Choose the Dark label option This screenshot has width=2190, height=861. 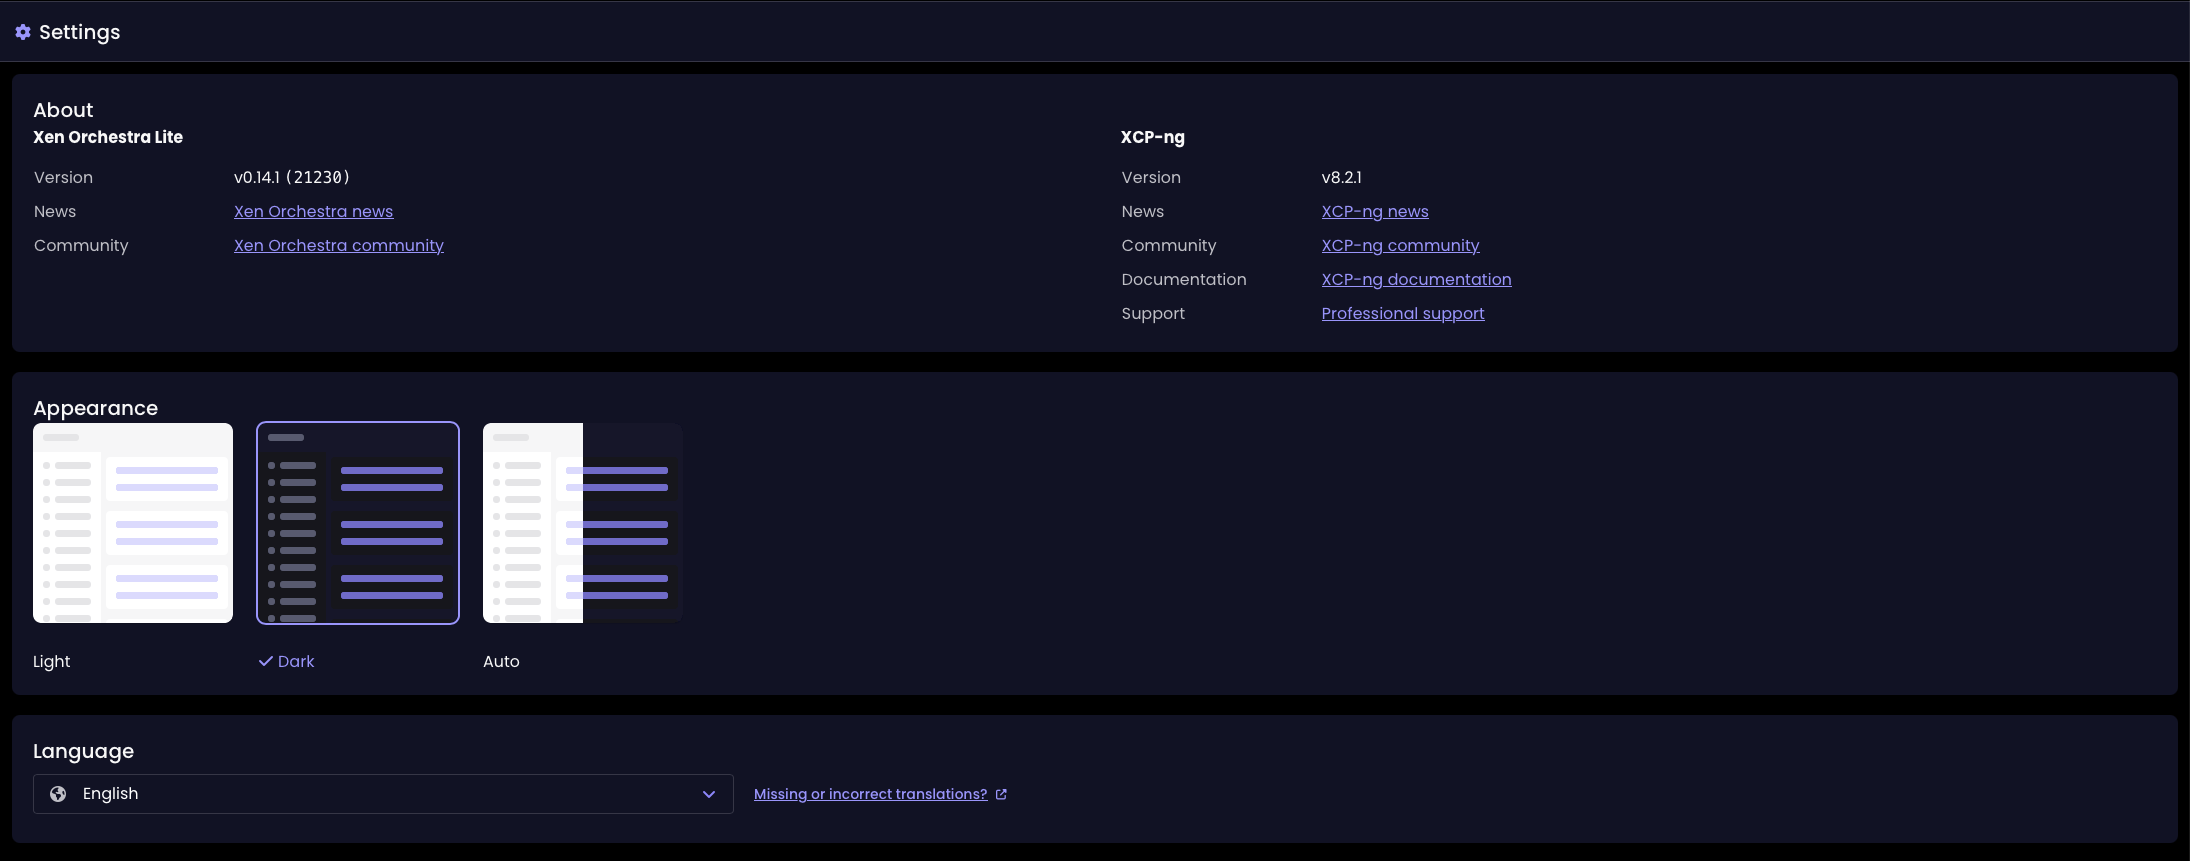(x=296, y=661)
